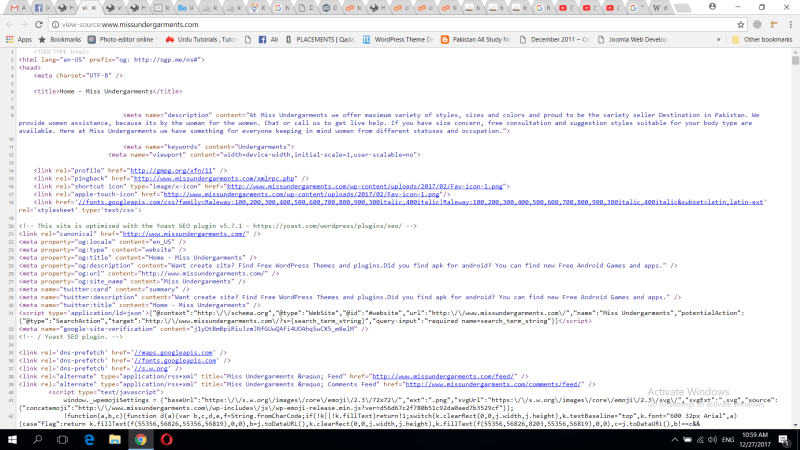Open the Apps shortcut in bookmarks bar
Viewport: 800px width, 450px height.
pyautogui.click(x=19, y=39)
